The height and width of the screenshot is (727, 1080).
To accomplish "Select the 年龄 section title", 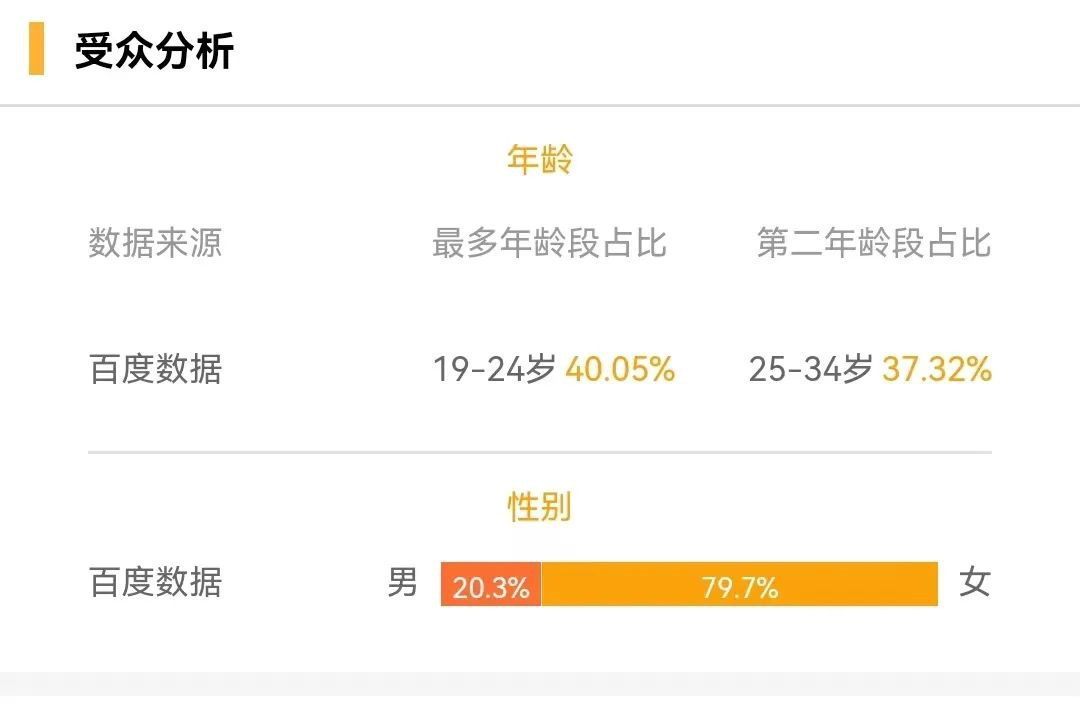I will pyautogui.click(x=539, y=159).
